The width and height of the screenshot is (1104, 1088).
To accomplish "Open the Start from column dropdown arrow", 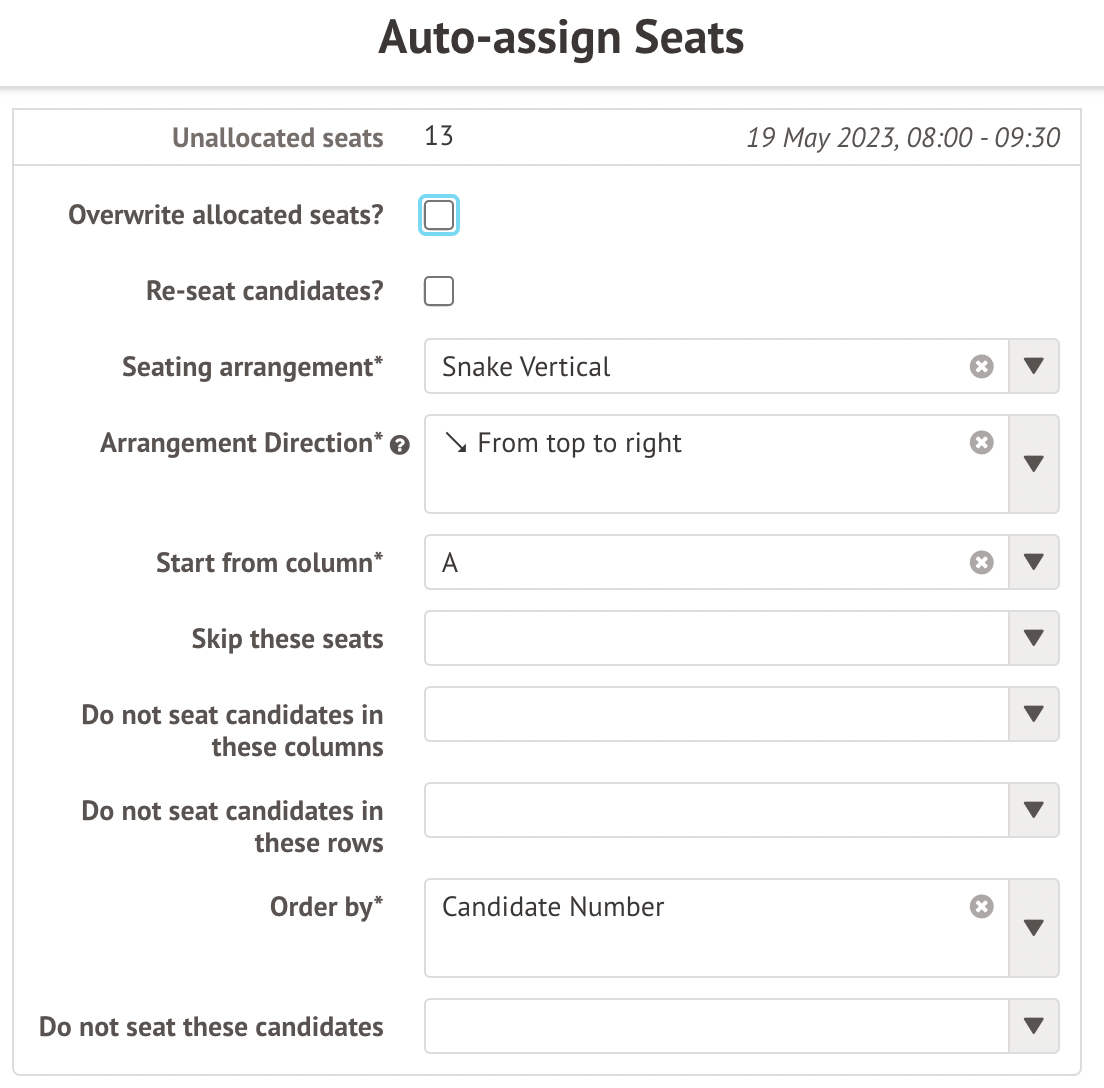I will point(1034,563).
